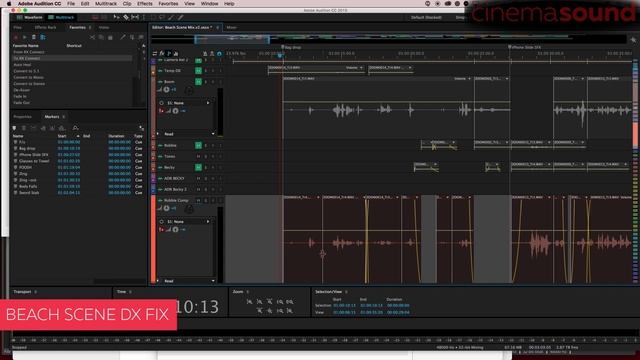Click the Boom track volume knob
The height and width of the screenshot is (360, 640).
tap(167, 89)
